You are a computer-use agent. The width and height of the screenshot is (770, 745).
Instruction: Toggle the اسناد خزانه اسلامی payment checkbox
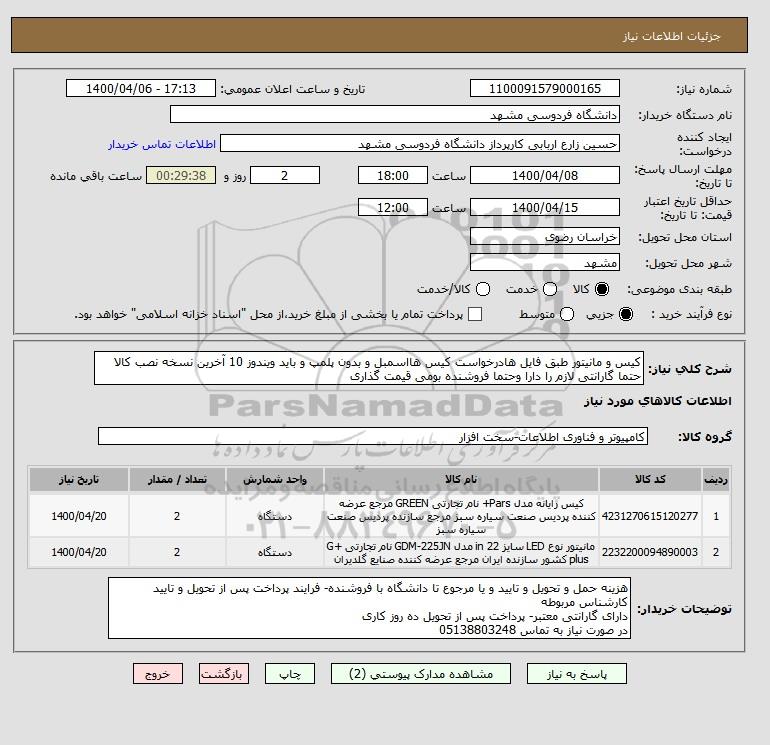point(475,314)
